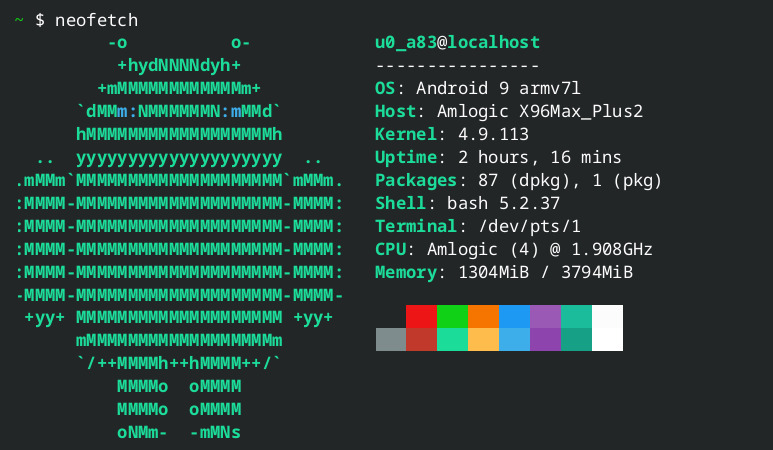This screenshot has width=773, height=450.
Task: Click the ASCII line "+hydNNNNdyh+"
Action: (179, 66)
